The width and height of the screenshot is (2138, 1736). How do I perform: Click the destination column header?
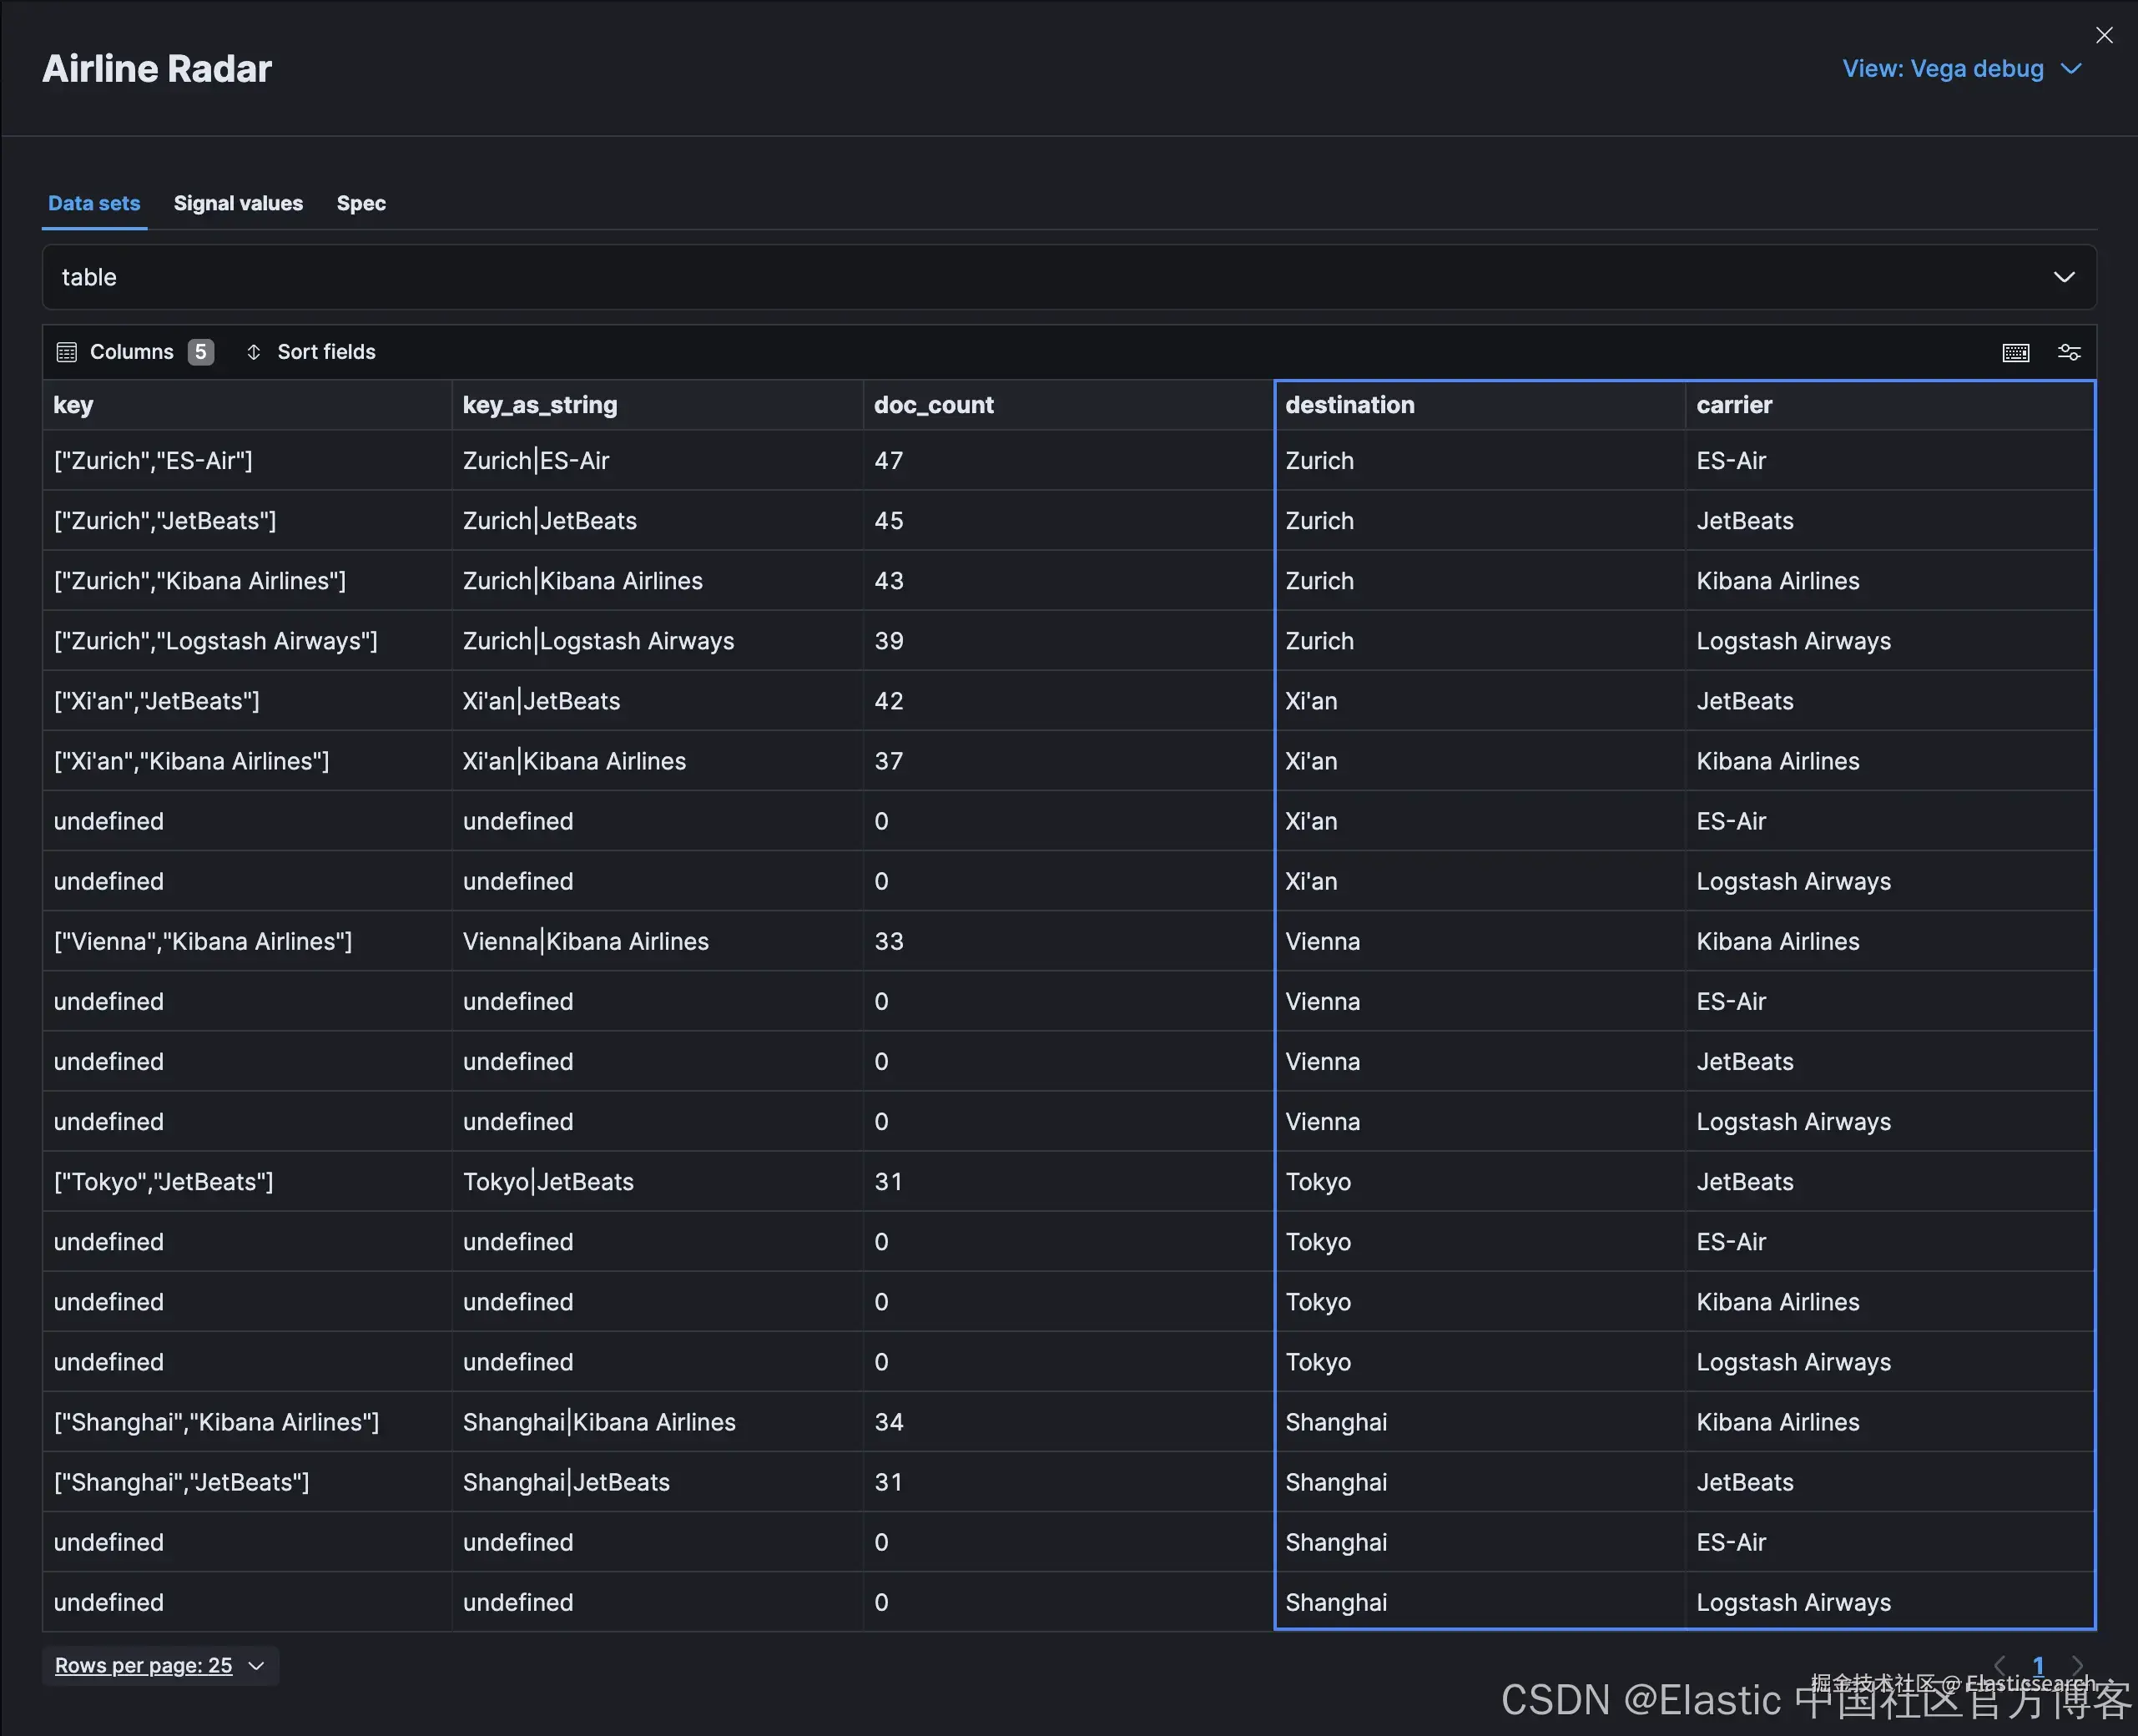click(x=1349, y=405)
